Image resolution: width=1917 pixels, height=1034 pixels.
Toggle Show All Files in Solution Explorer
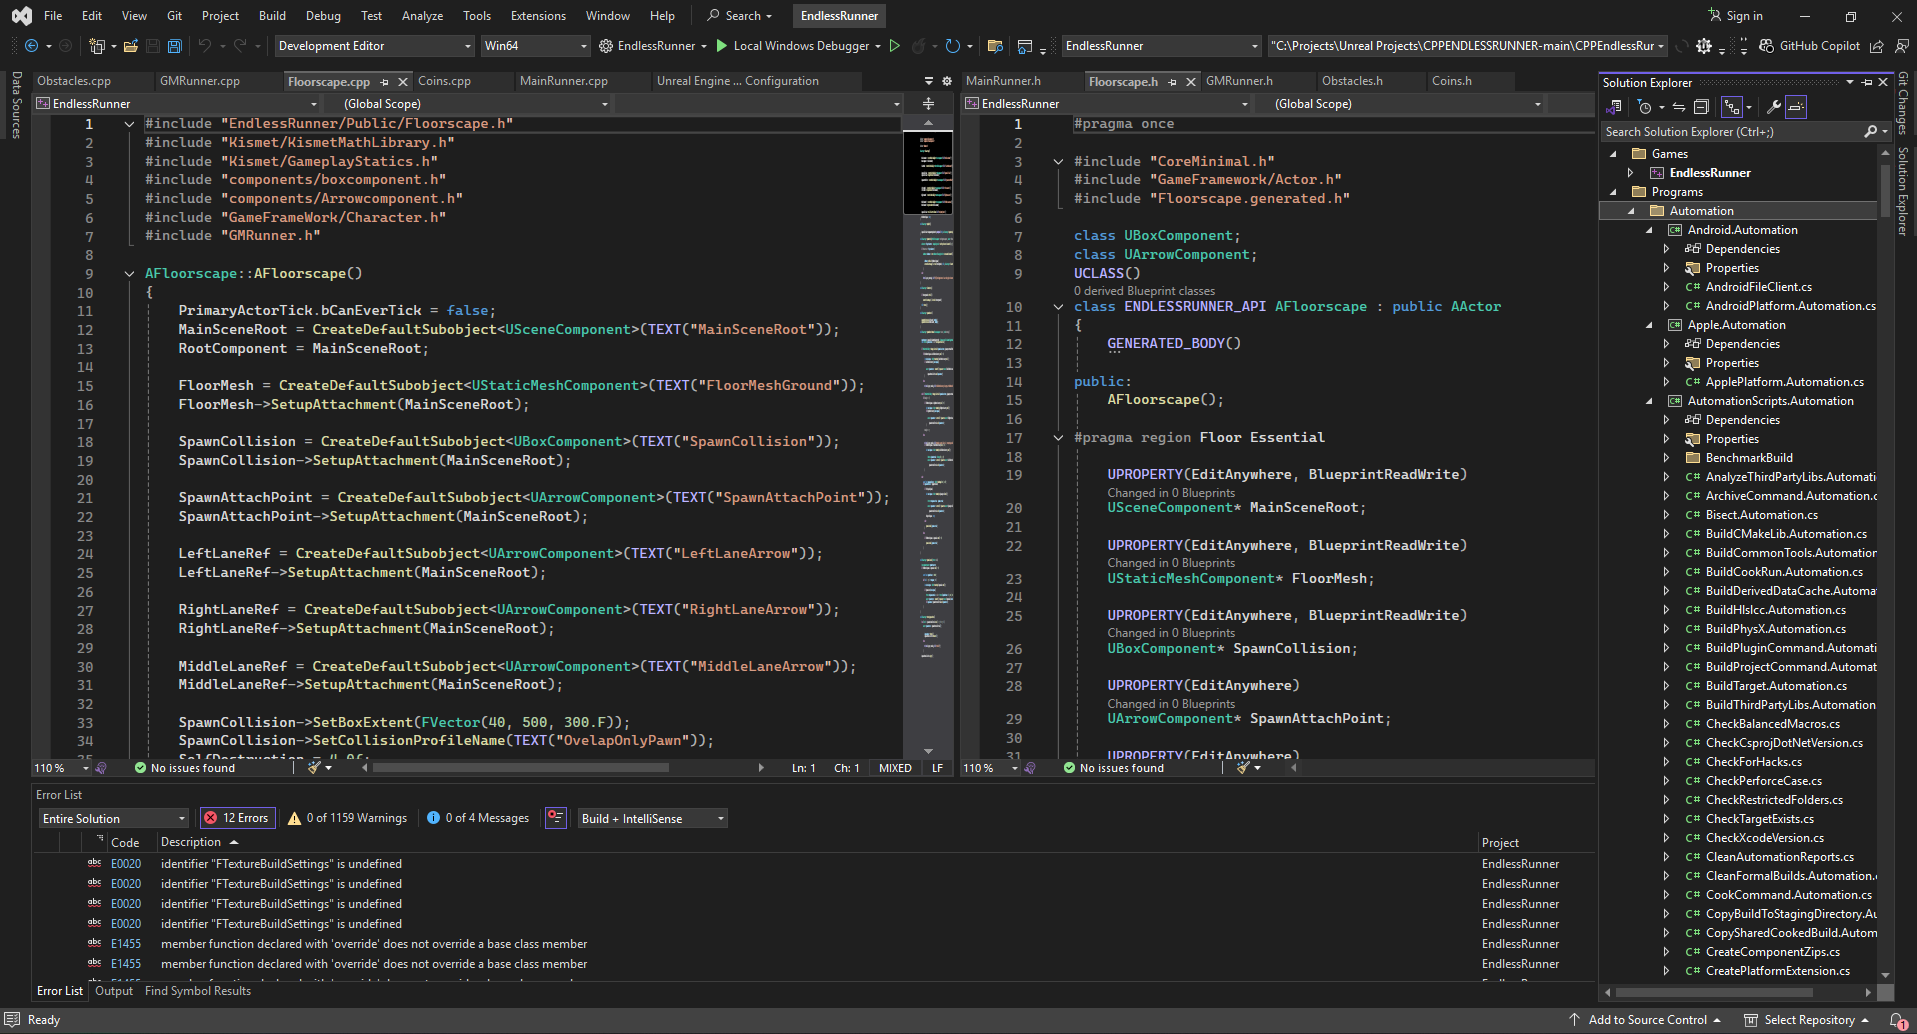point(1732,107)
